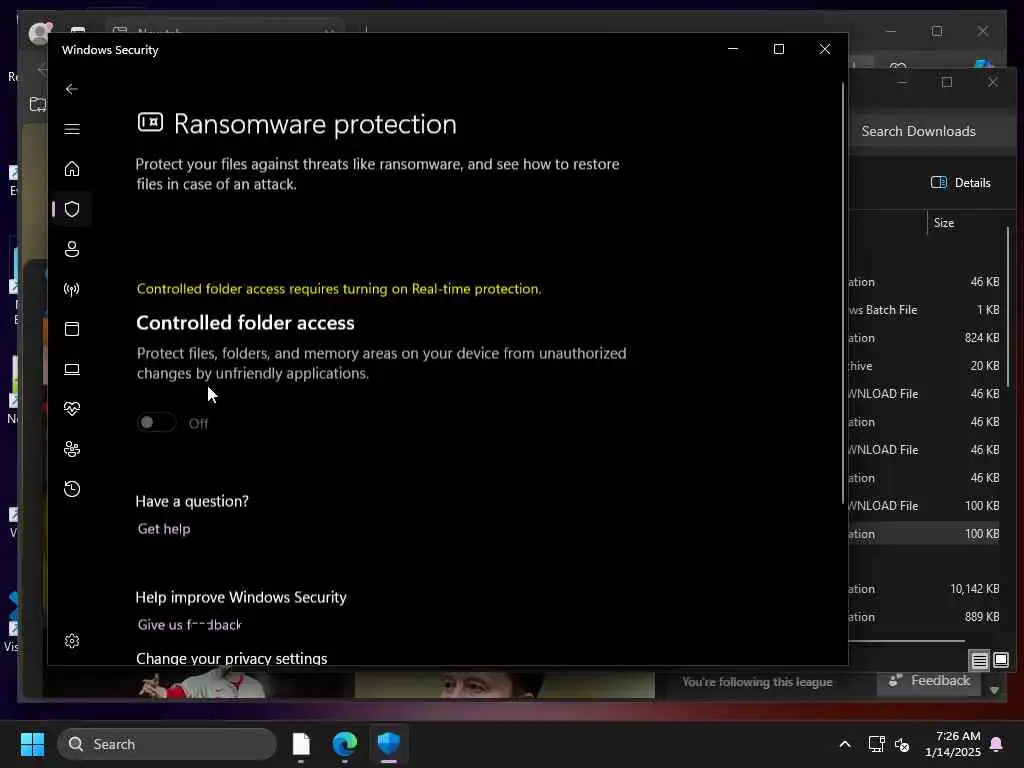Image resolution: width=1024 pixels, height=768 pixels.
Task: Click the Feedback button in the browser
Action: (929, 681)
